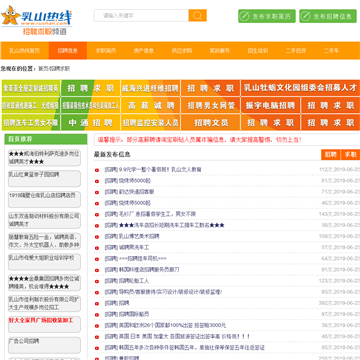The image size is (360, 360).
Task: Open the 高薪诚聘 banner
Action: point(150,106)
